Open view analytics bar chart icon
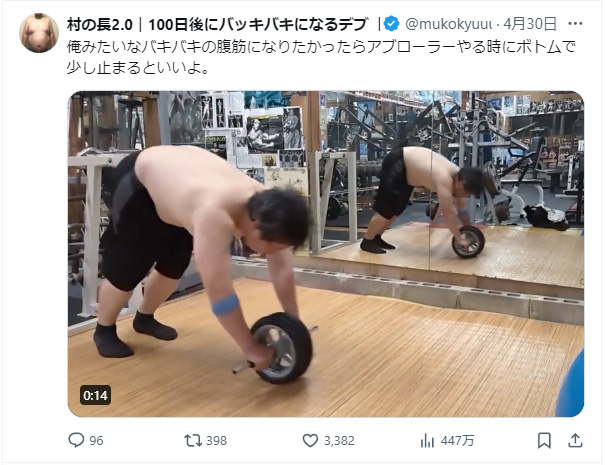 point(427,440)
